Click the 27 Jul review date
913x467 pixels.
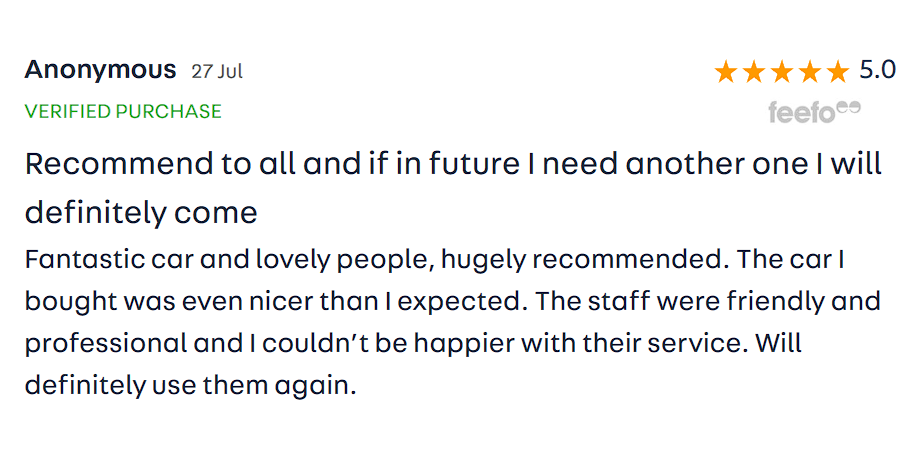217,72
